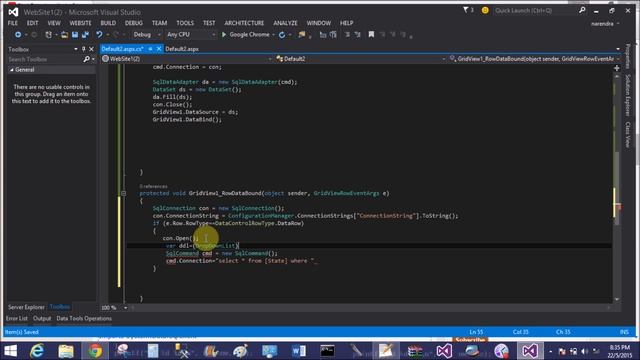
Task: Open Command Prompt from the taskbar
Action: (x=327, y=351)
